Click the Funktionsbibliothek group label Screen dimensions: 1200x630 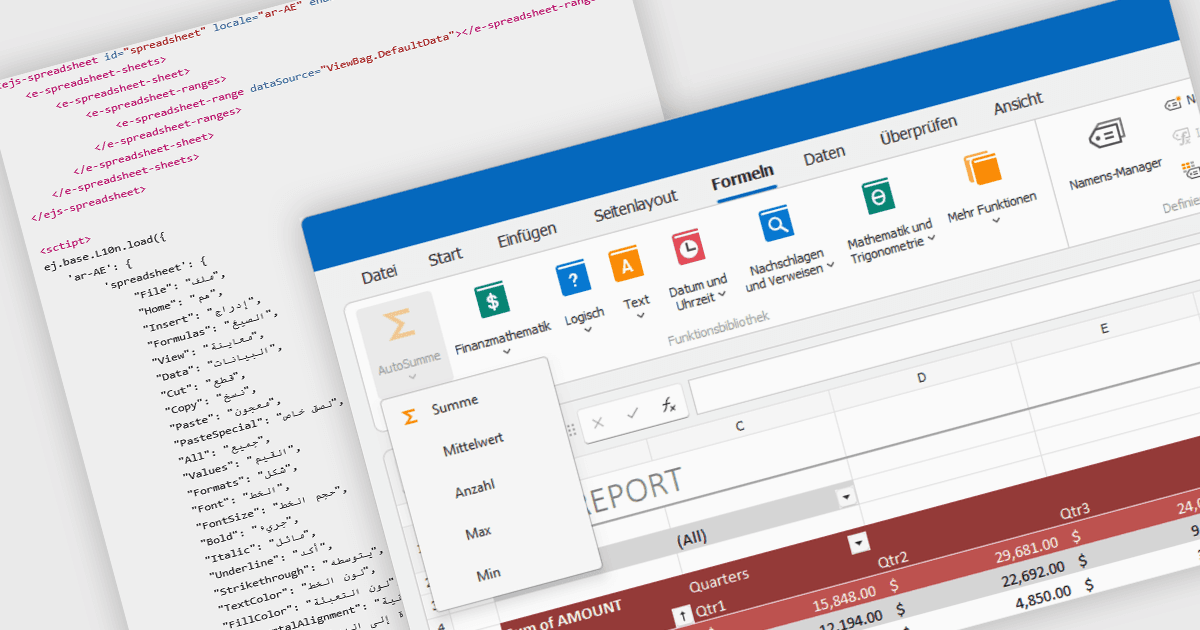point(718,329)
